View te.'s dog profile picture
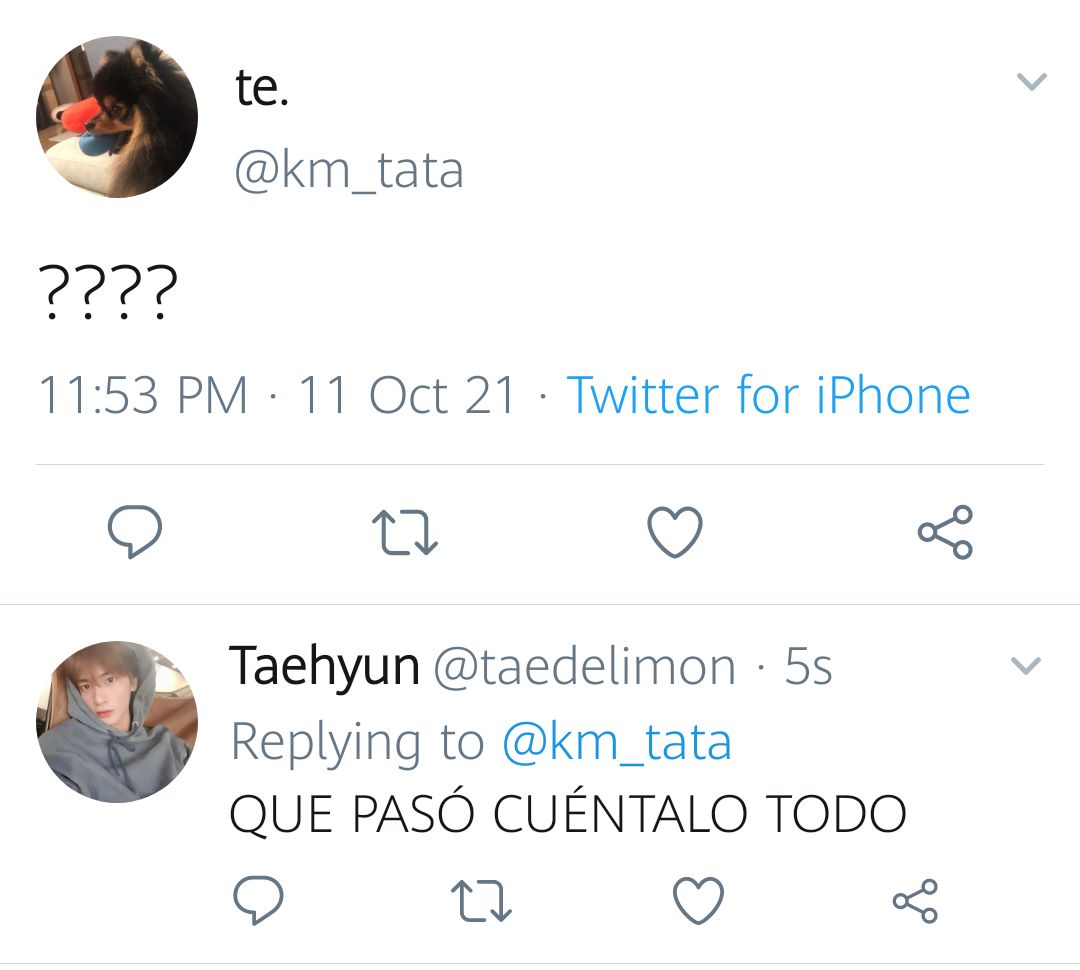The height and width of the screenshot is (970, 1080). pyautogui.click(x=117, y=117)
